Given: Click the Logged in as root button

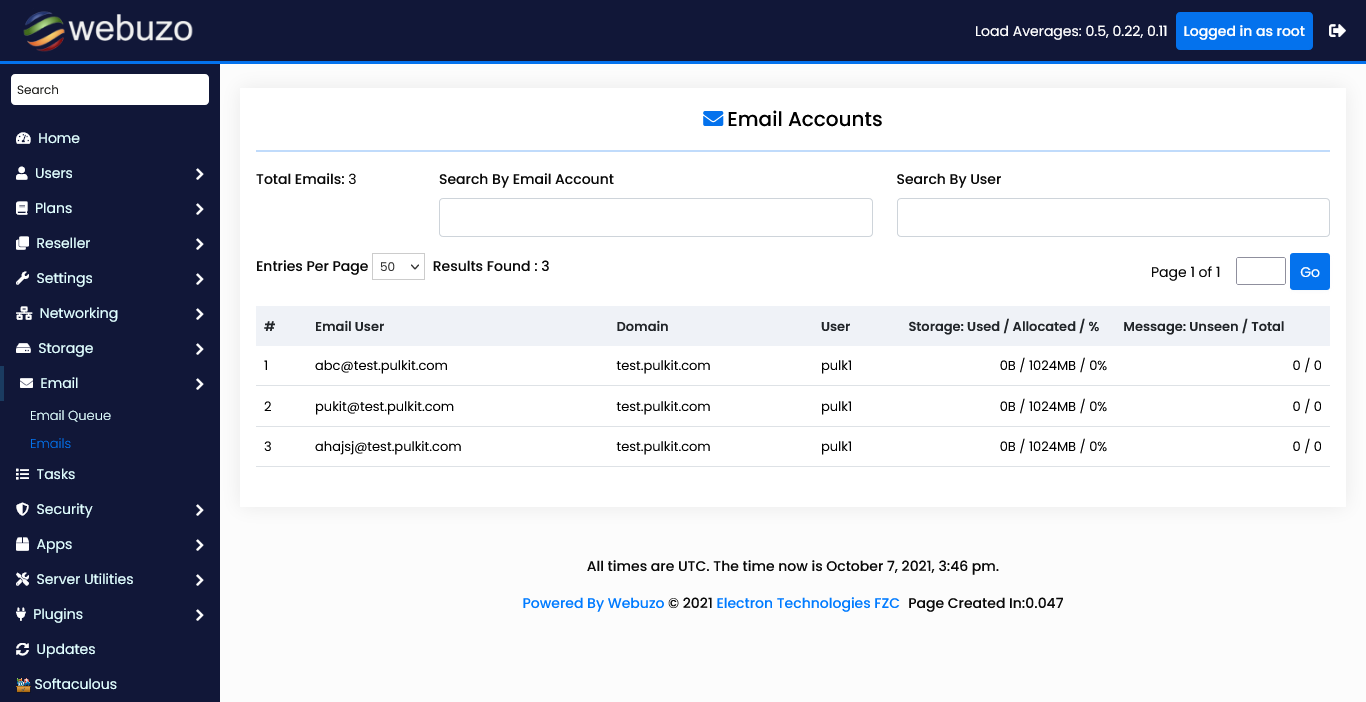Looking at the screenshot, I should coord(1243,31).
